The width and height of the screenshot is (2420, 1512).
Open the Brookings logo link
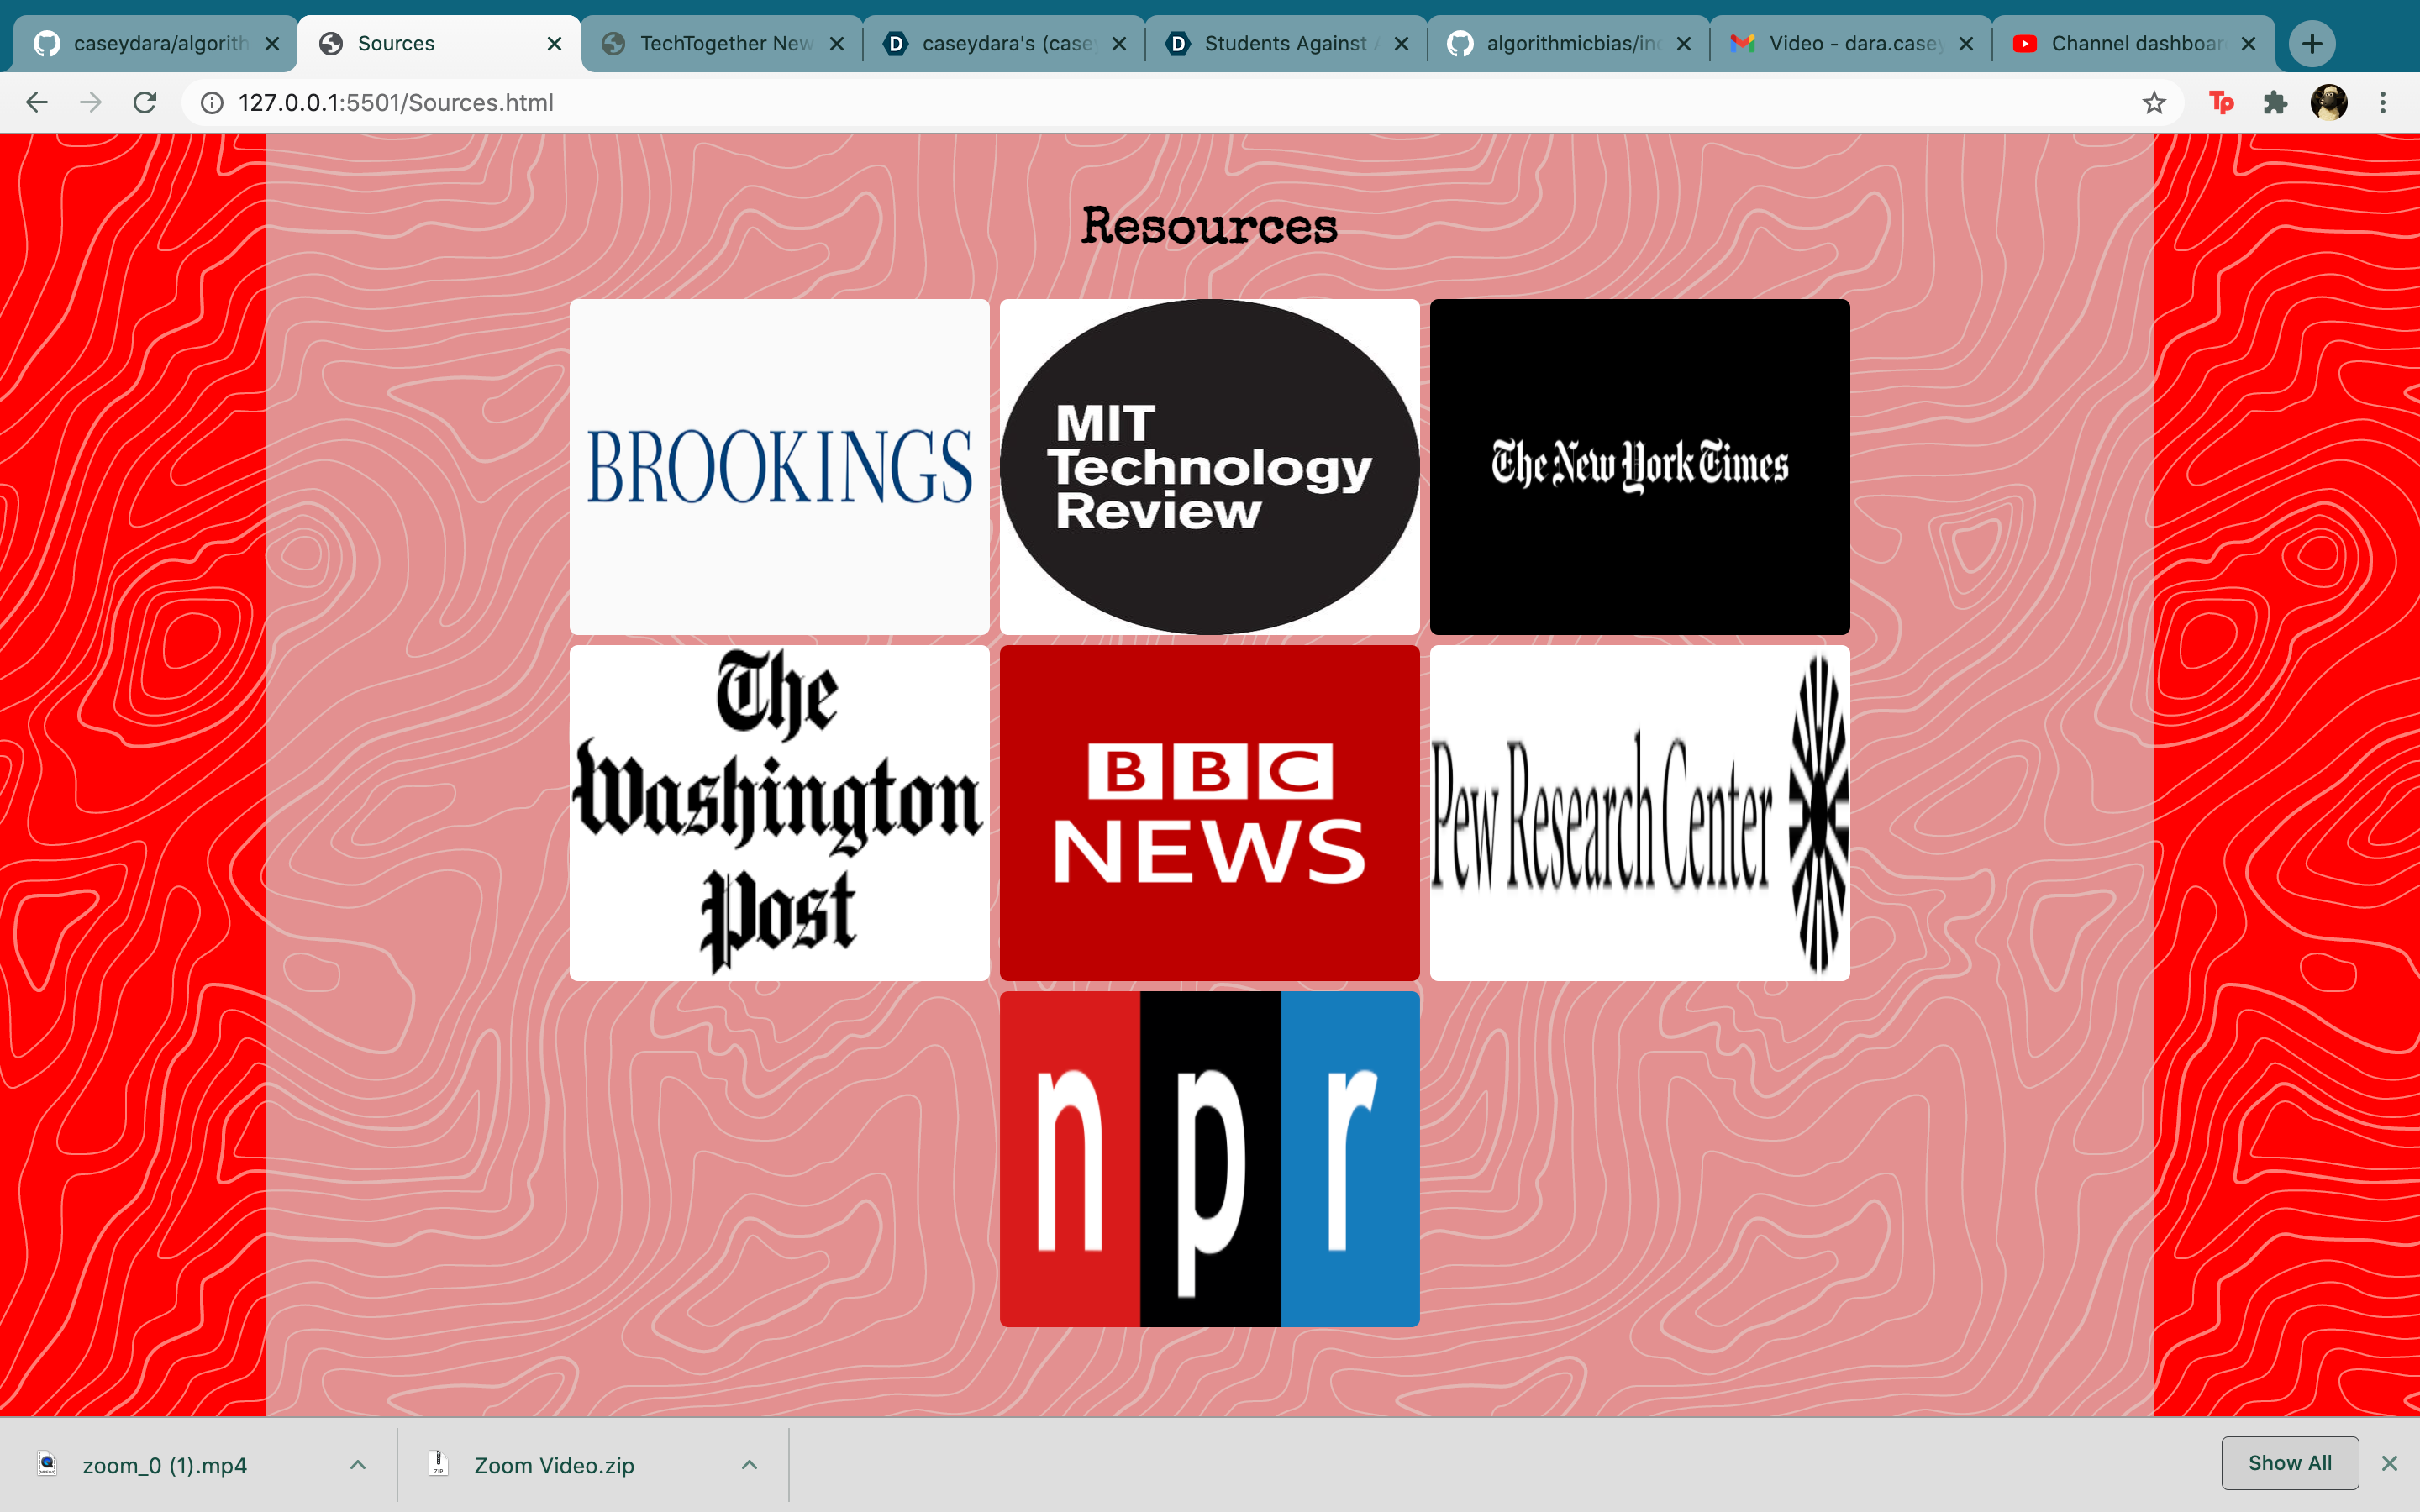[779, 466]
